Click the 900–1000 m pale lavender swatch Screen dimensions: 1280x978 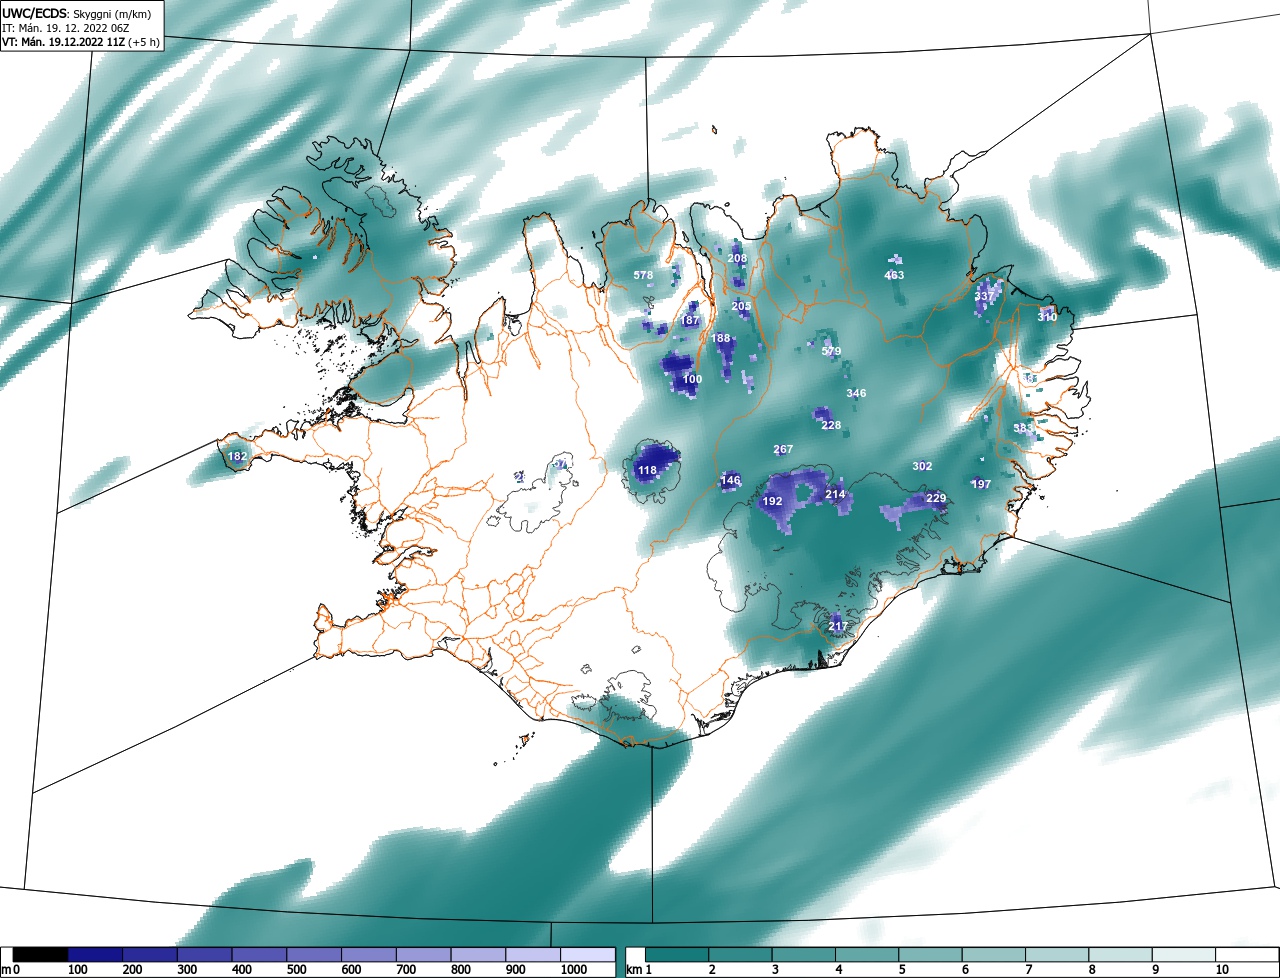point(533,954)
